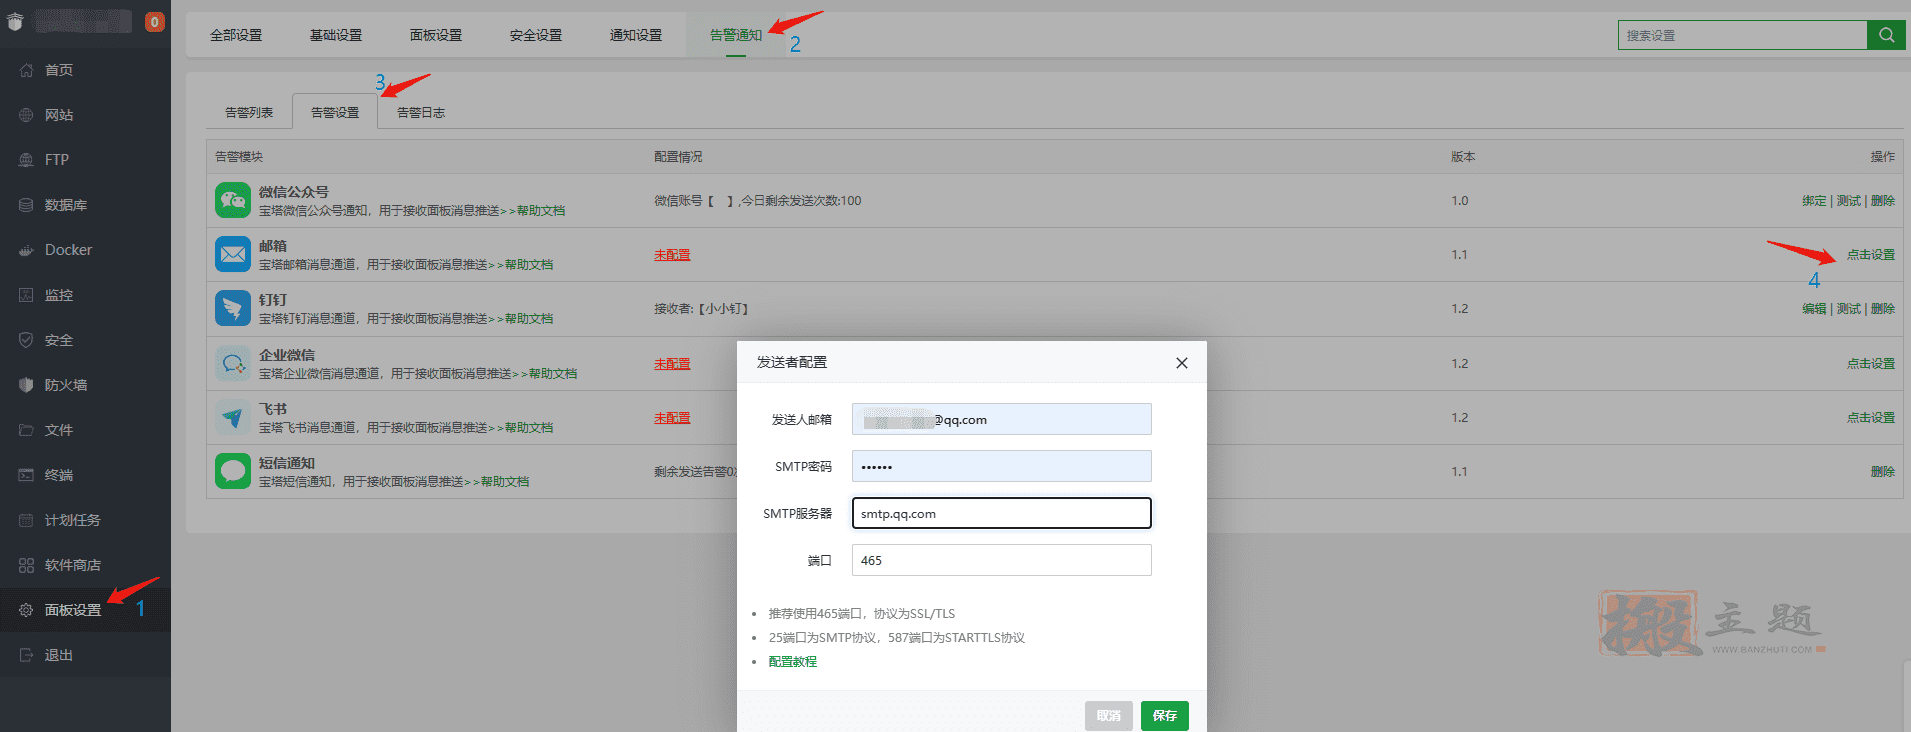Image resolution: width=1911 pixels, height=732 pixels.
Task: Open 帮助文档 link in 企业微信 row
Action: (x=553, y=374)
